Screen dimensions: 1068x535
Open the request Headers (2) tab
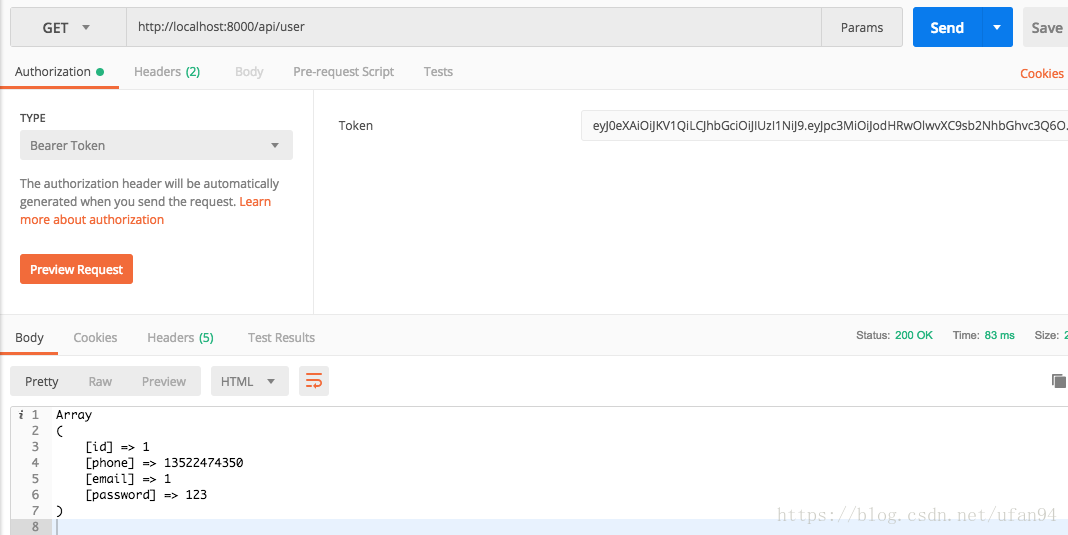167,72
